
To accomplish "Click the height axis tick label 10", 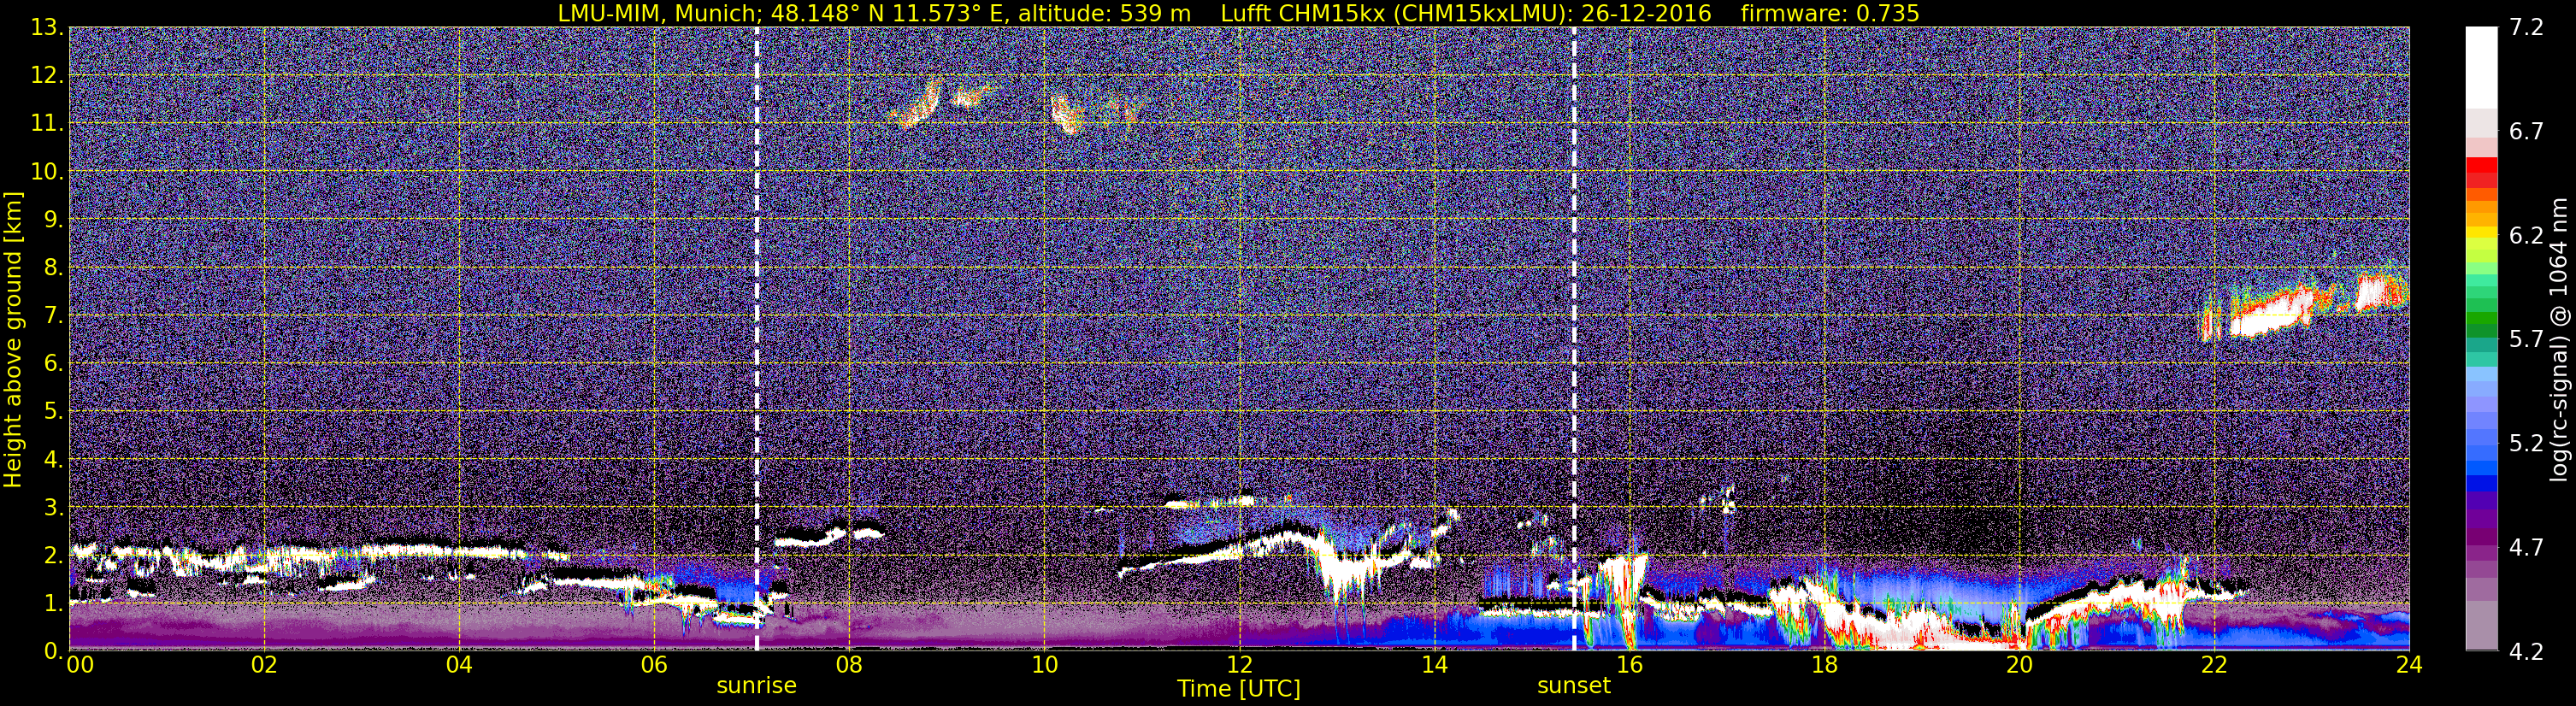I will pos(47,172).
